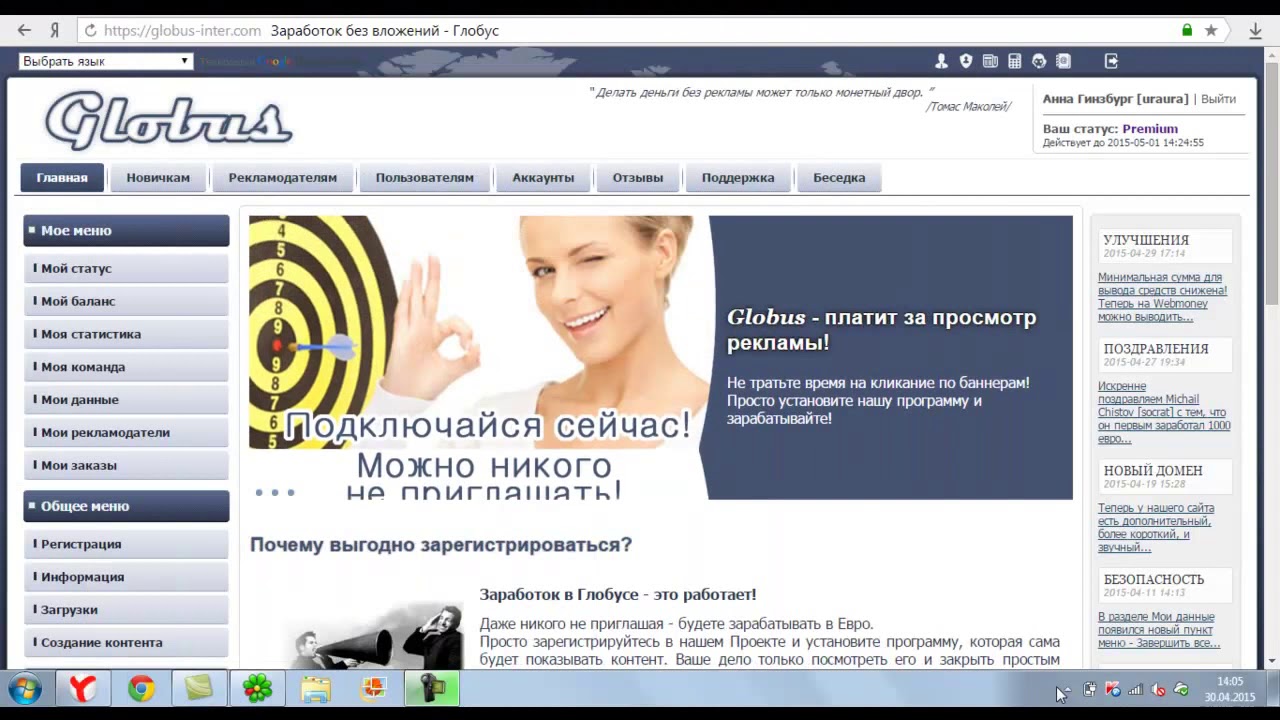Show hidden tray icons arrow
This screenshot has height=720, width=1280.
click(1066, 689)
